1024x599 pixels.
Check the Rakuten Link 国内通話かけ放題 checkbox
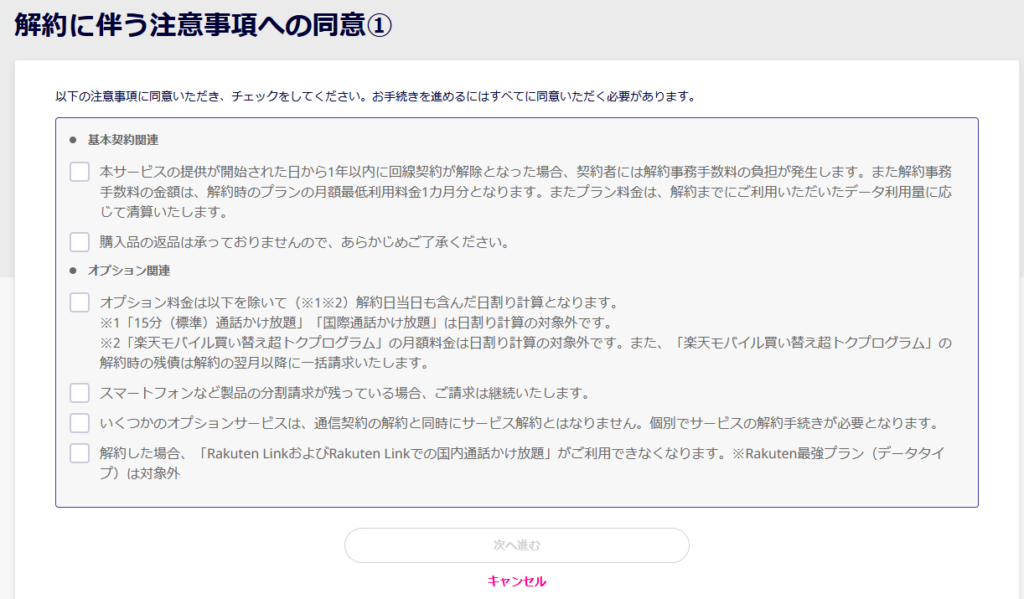80,453
